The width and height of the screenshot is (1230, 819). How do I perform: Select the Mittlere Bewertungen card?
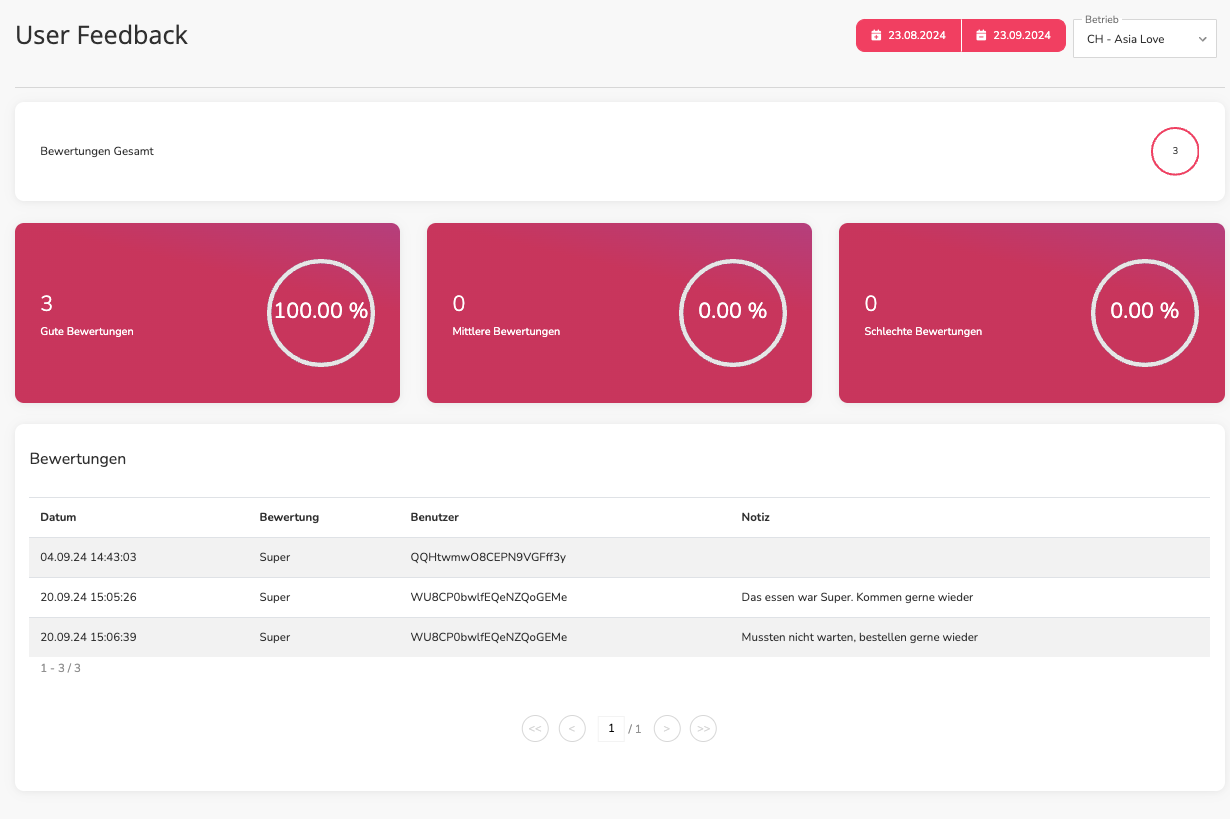pos(619,313)
